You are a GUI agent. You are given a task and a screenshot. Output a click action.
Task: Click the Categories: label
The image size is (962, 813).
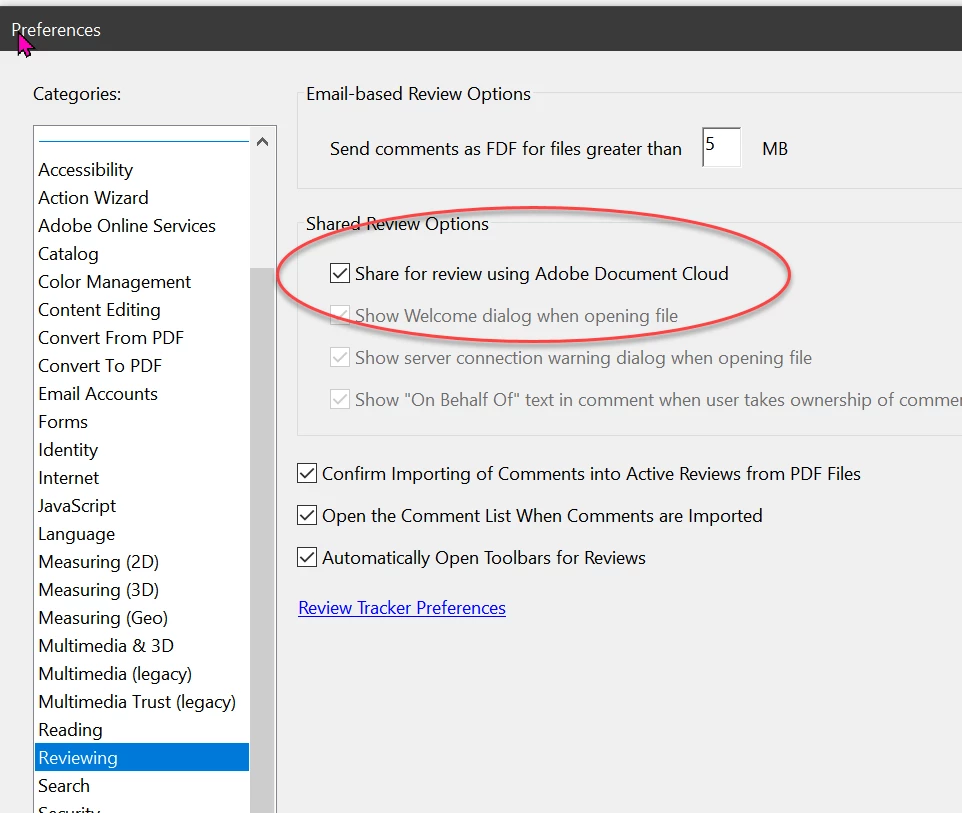pyautogui.click(x=77, y=94)
